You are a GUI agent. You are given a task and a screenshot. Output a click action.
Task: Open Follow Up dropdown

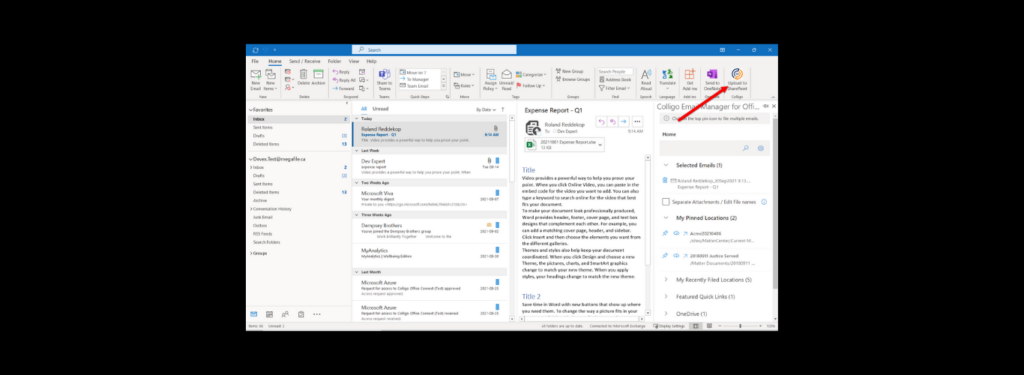tap(530, 86)
